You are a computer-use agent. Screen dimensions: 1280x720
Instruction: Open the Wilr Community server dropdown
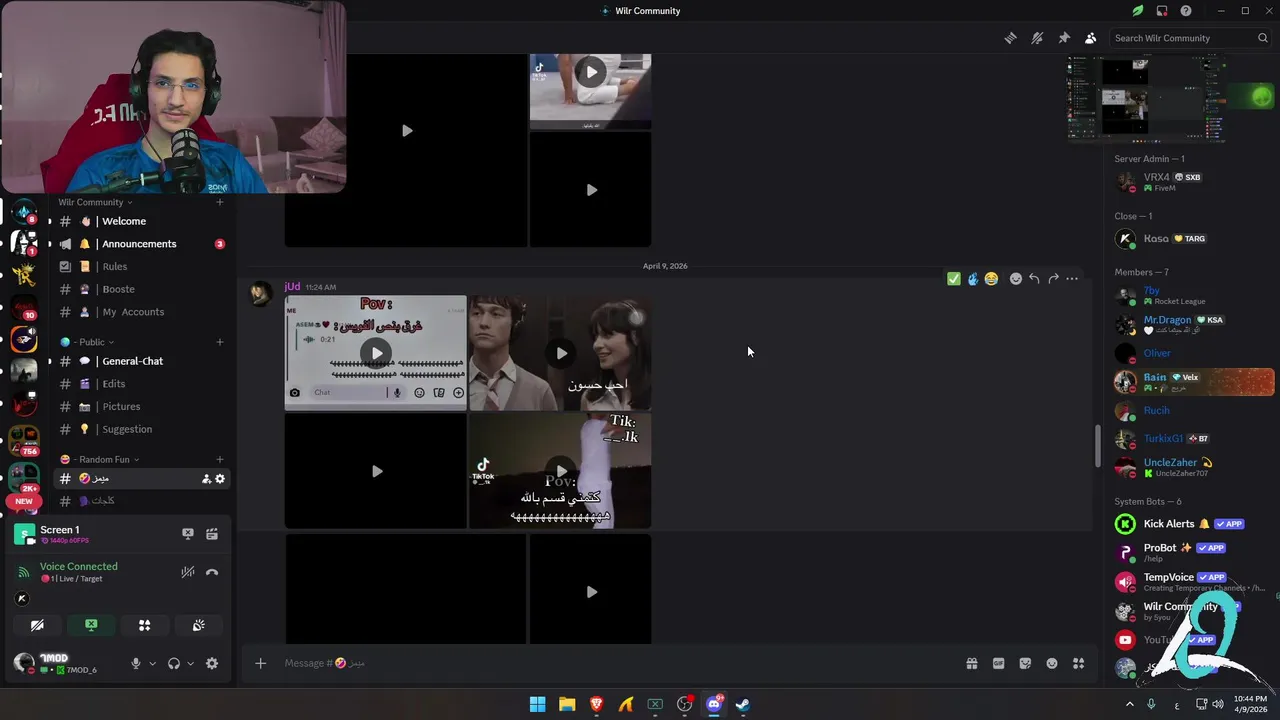pyautogui.click(x=95, y=202)
